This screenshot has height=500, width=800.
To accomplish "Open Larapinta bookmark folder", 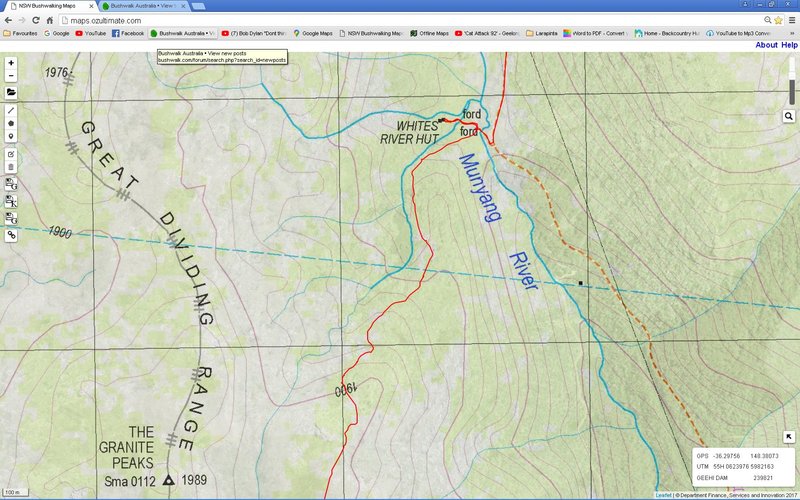I will 542,33.
